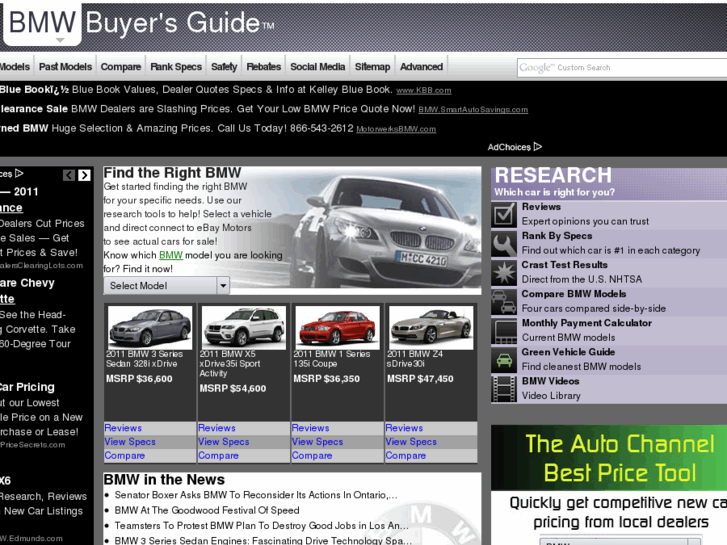Open the Rank Specs menu item
Viewport: 727px width, 545px height.
pyautogui.click(x=176, y=67)
